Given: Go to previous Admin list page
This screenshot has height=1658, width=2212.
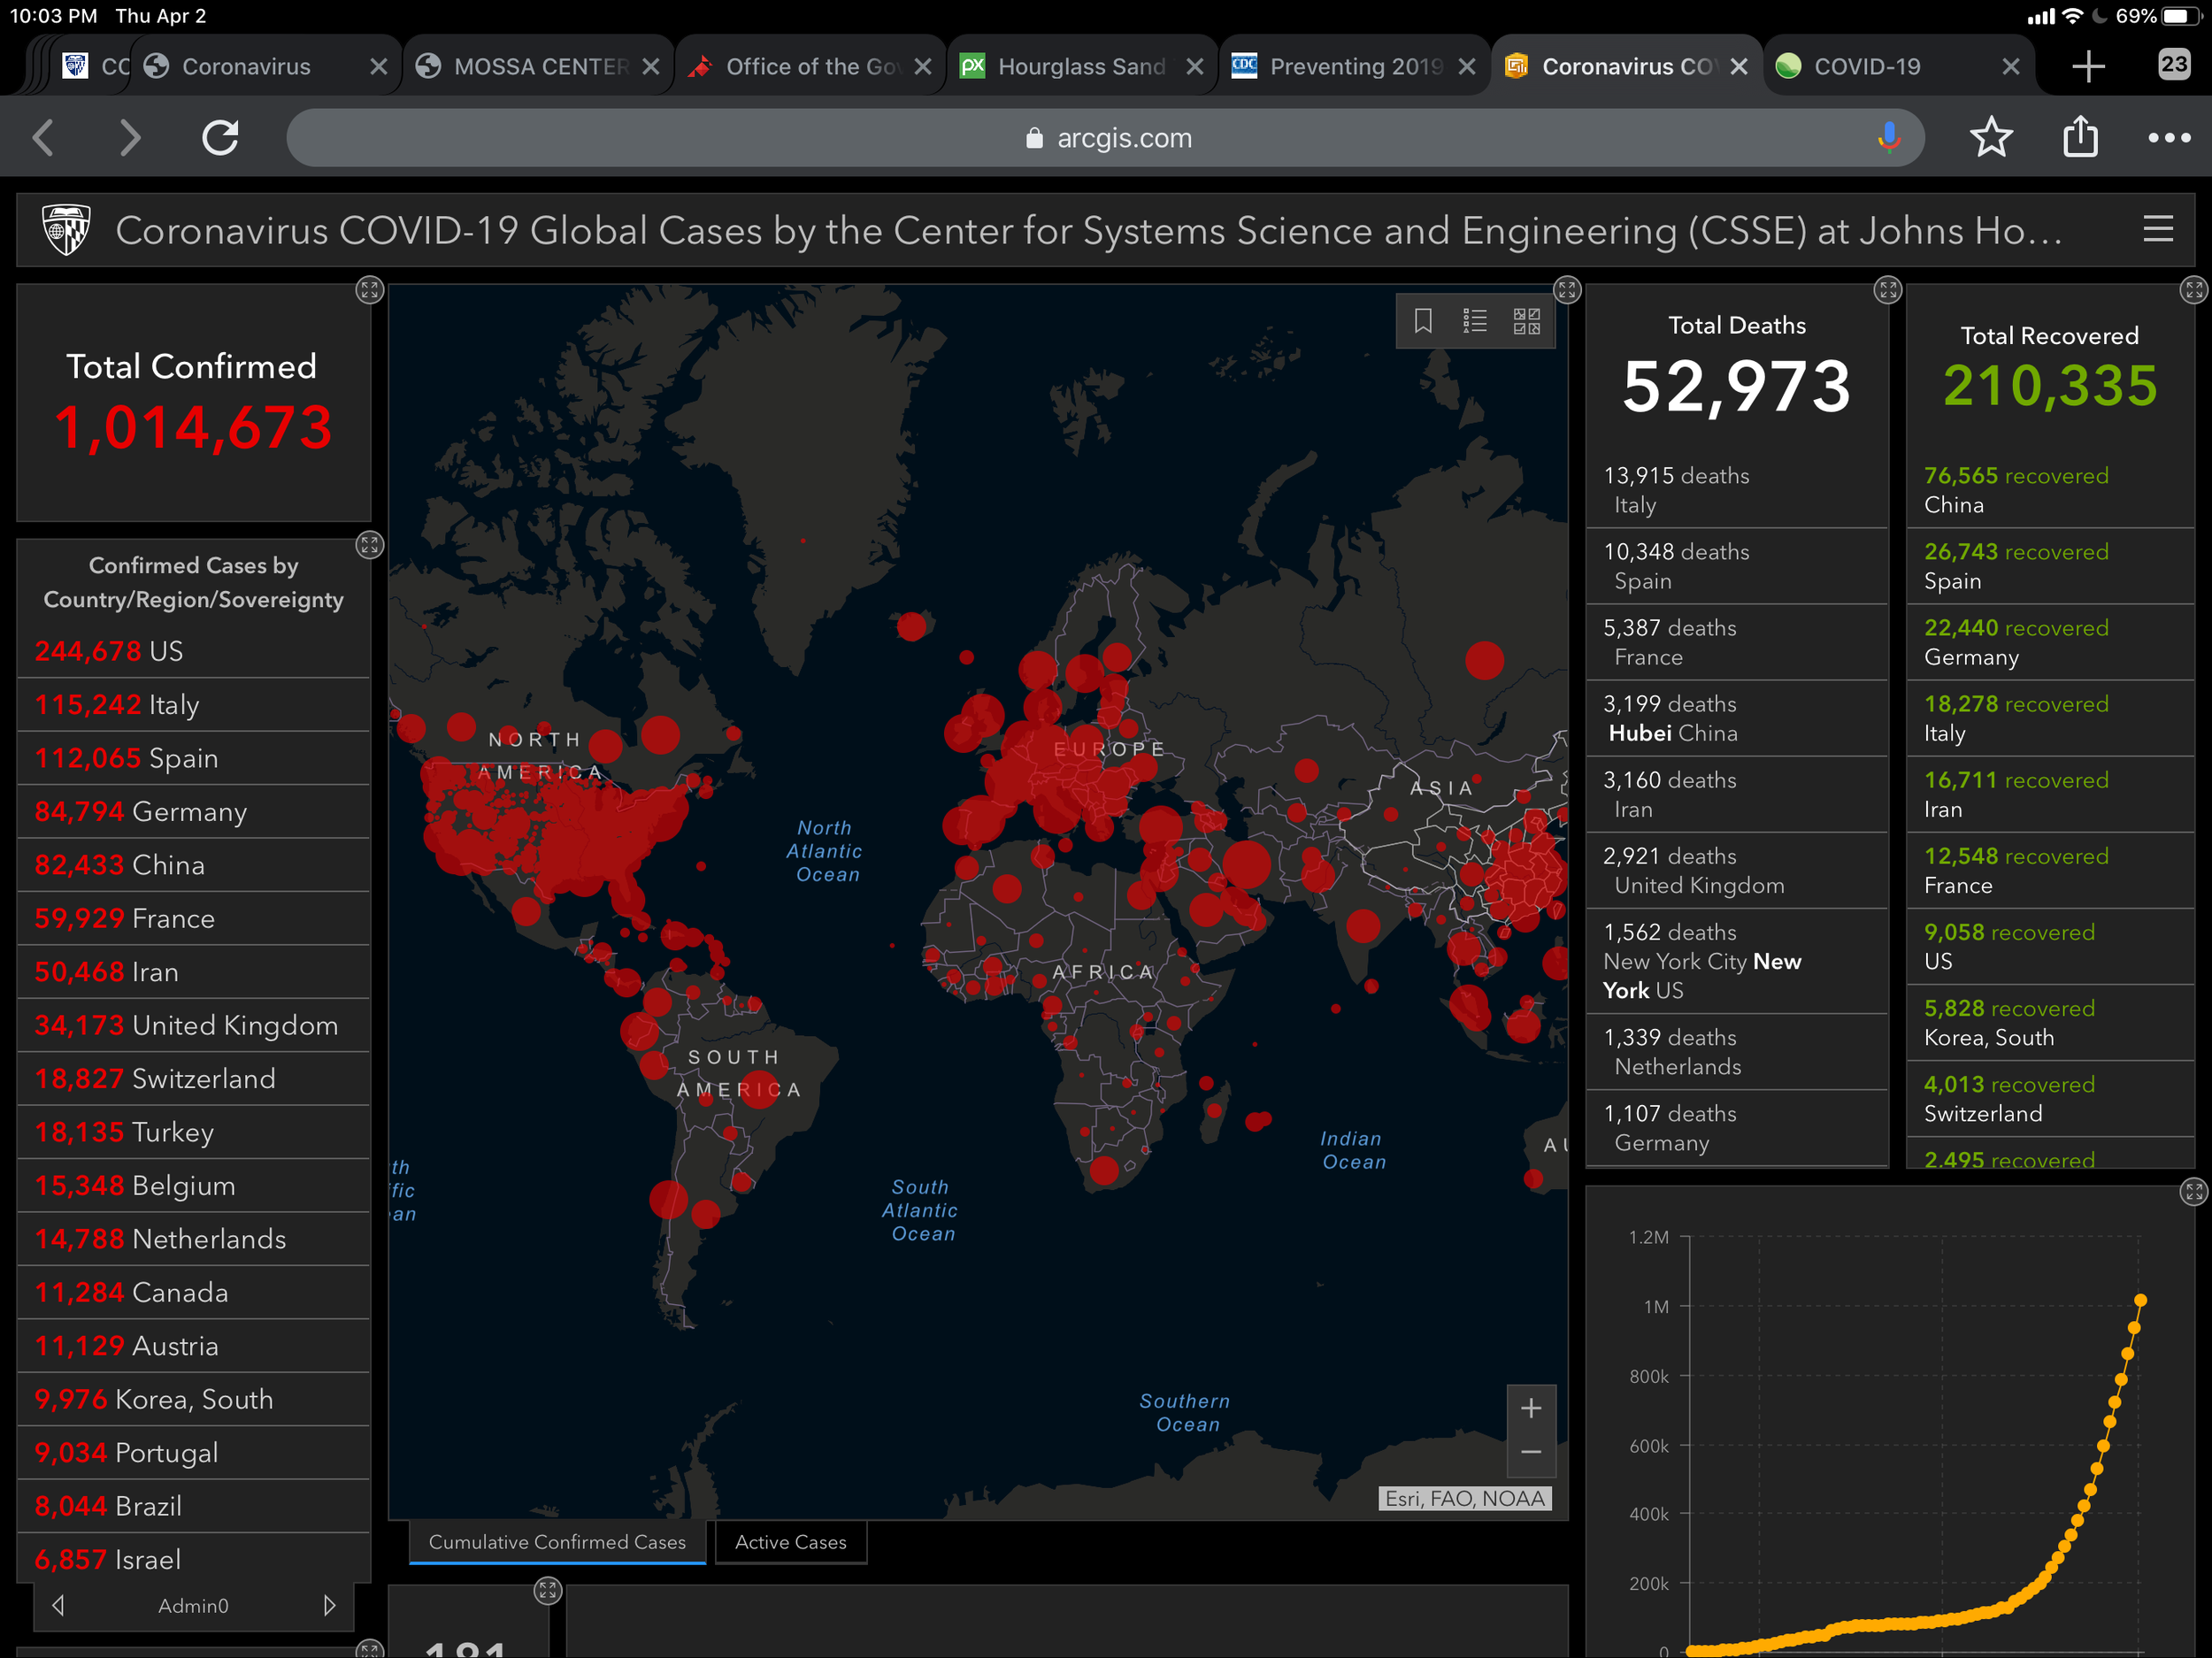Looking at the screenshot, I should (58, 1605).
